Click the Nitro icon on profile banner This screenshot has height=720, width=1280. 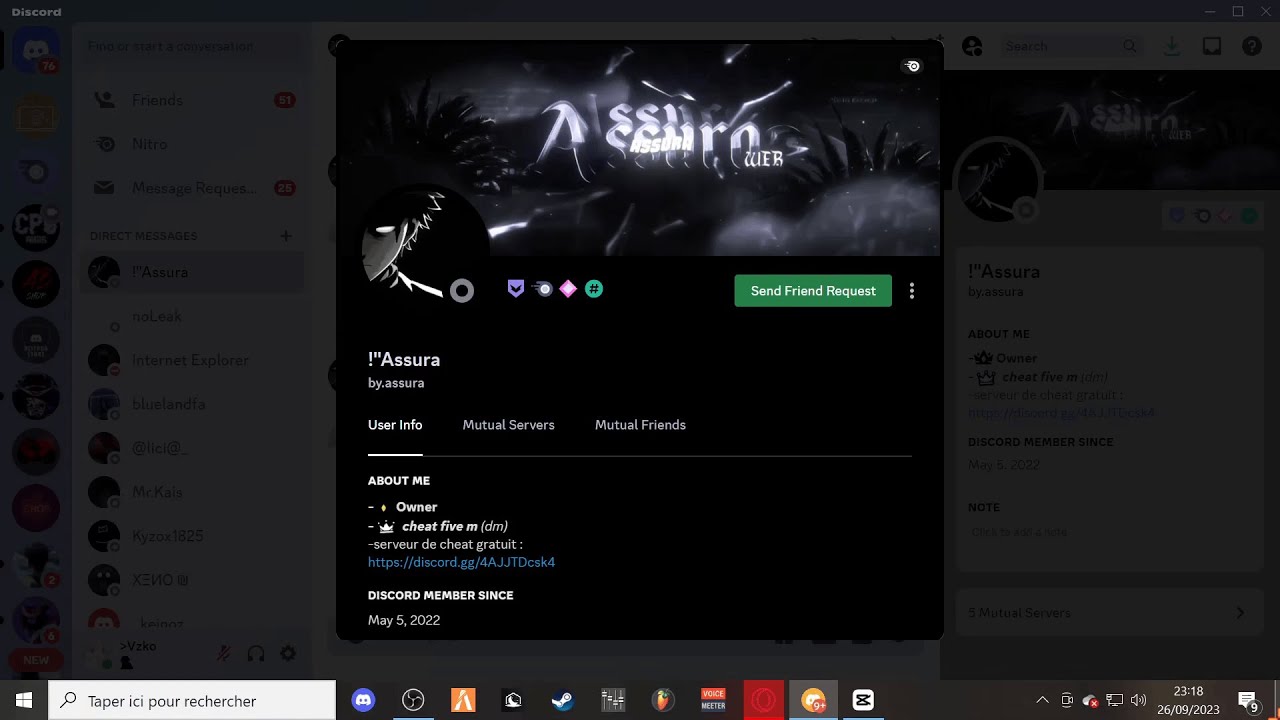point(912,66)
